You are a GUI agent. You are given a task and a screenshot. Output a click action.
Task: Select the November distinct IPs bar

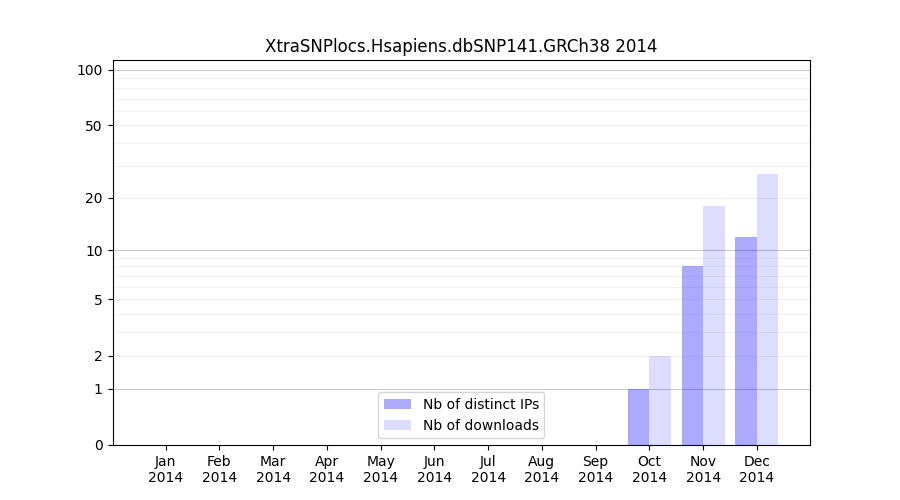692,355
